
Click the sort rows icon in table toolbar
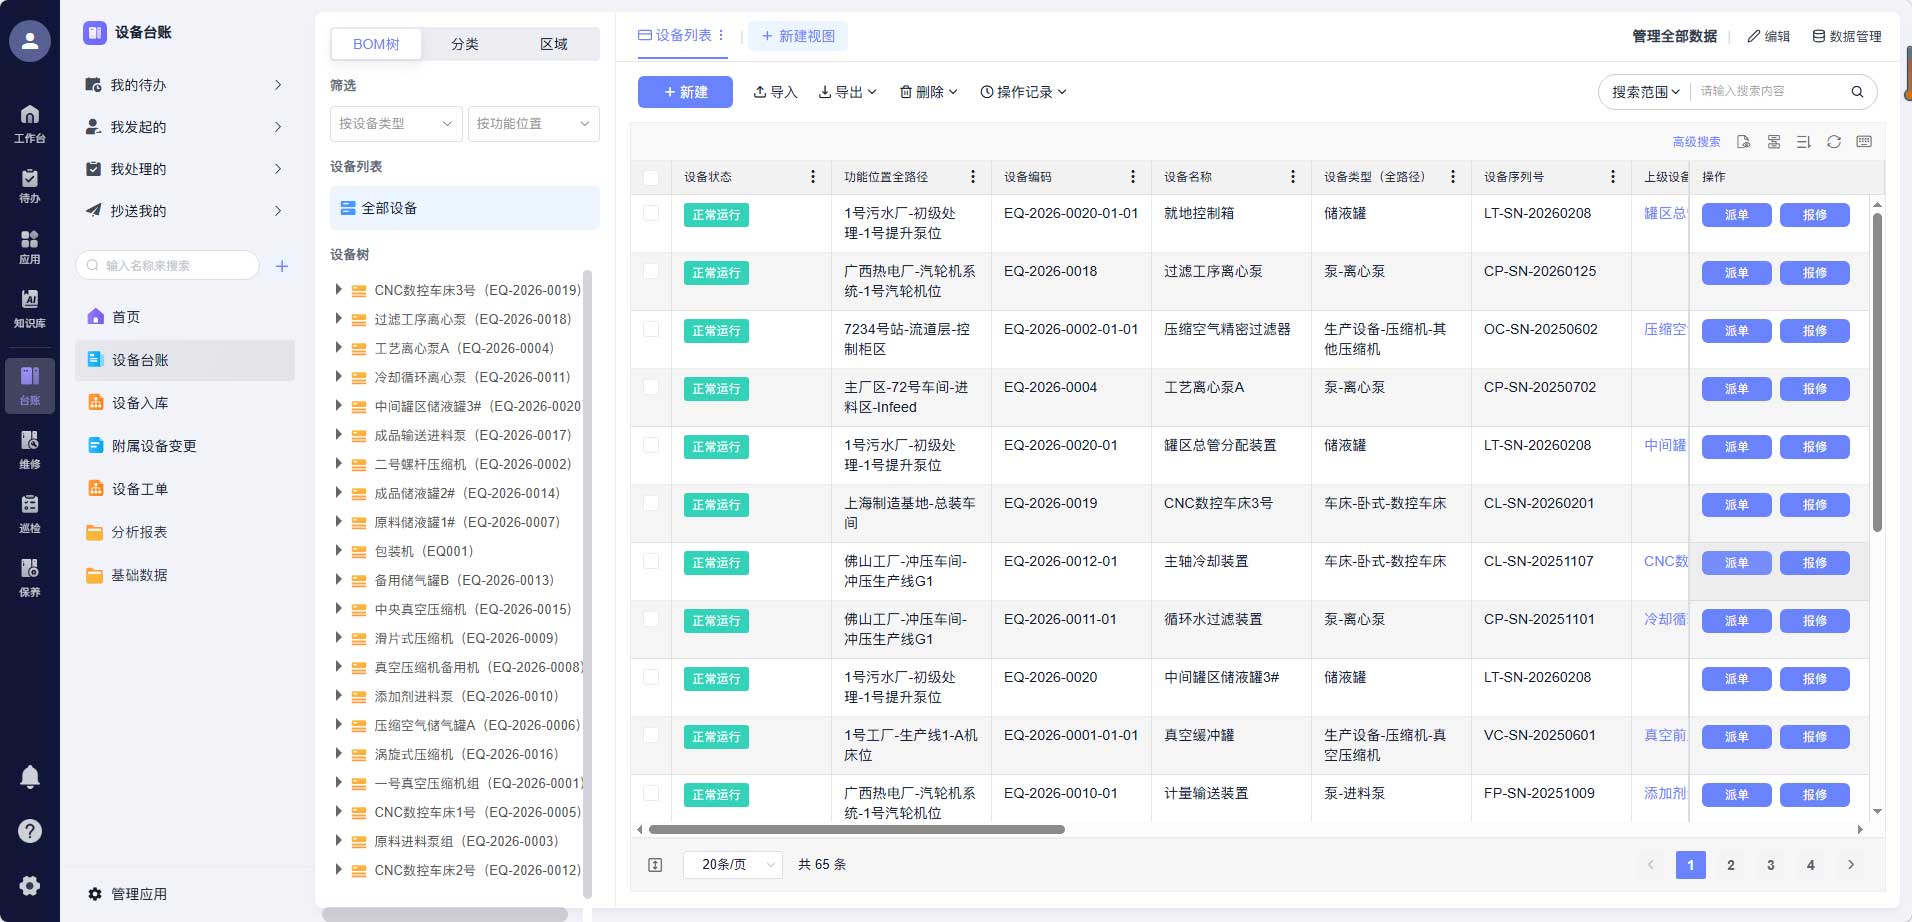[x=1803, y=142]
